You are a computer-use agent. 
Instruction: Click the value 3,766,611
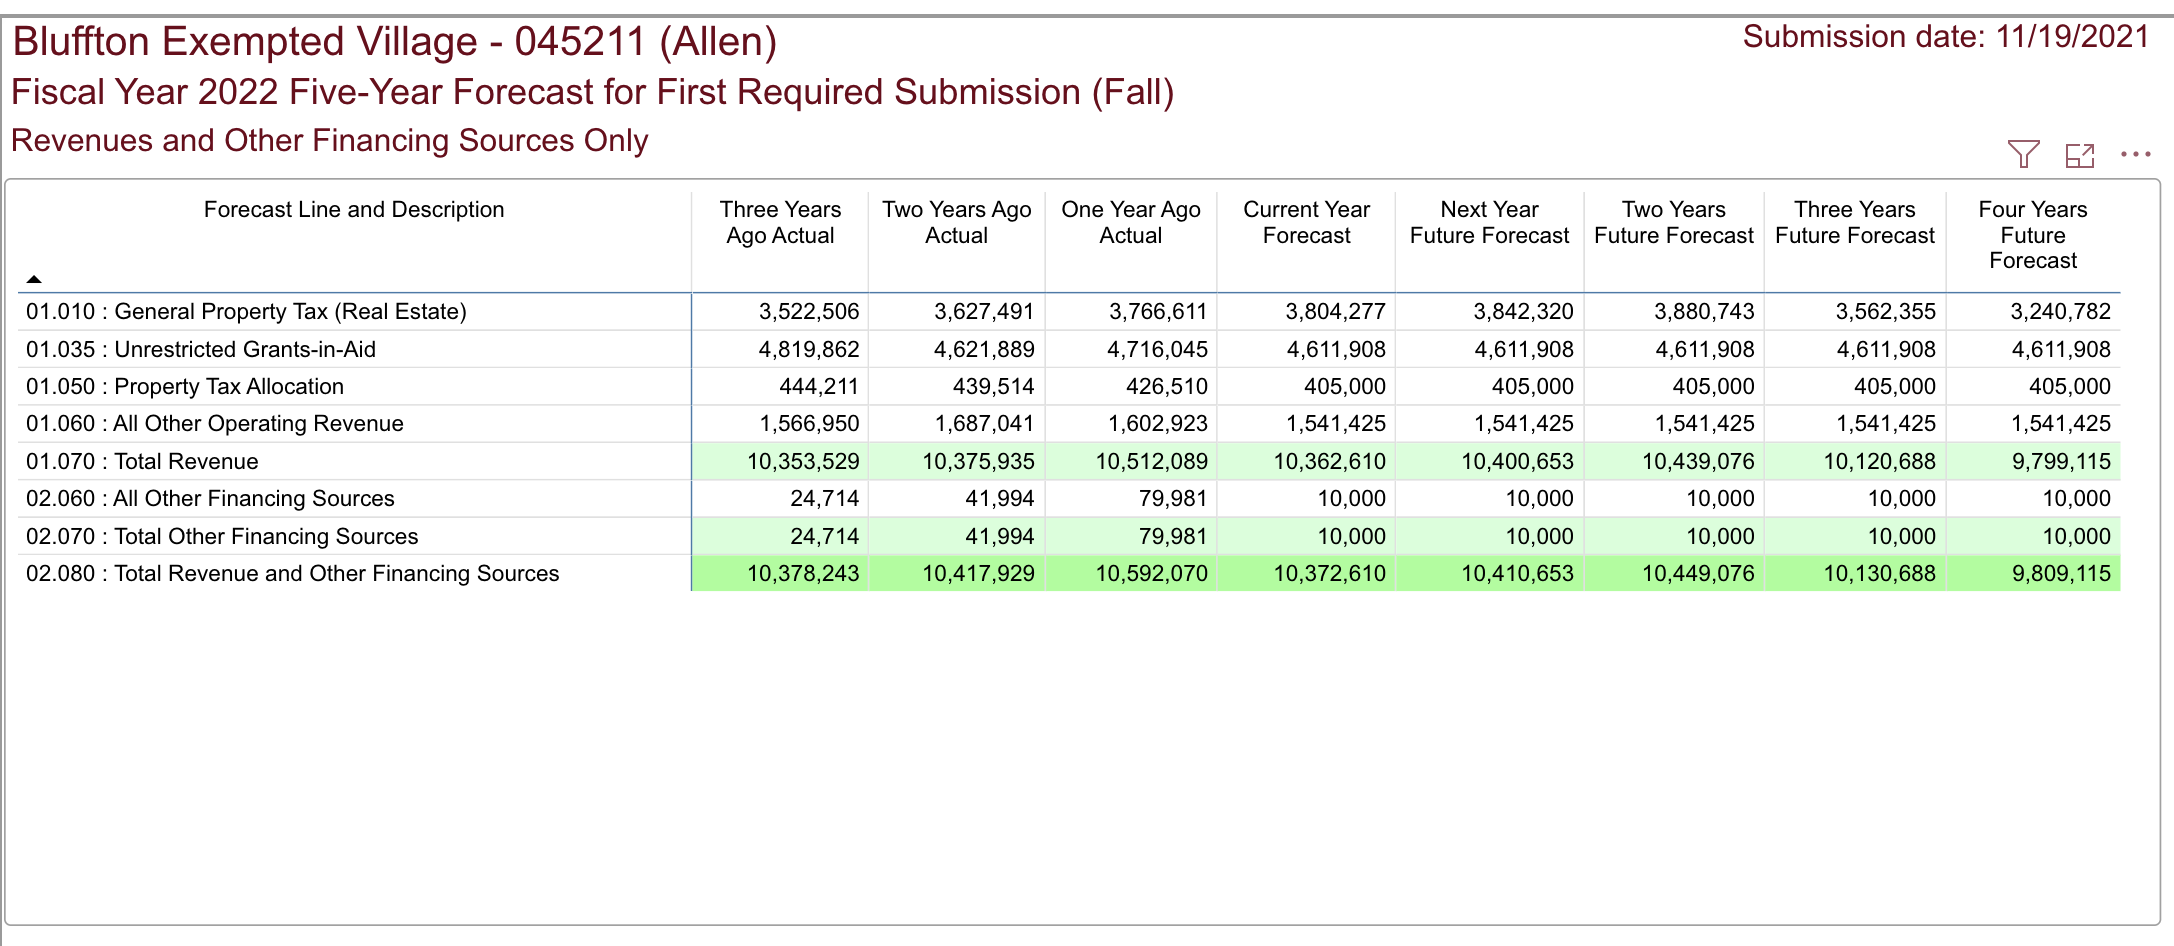pos(1158,311)
